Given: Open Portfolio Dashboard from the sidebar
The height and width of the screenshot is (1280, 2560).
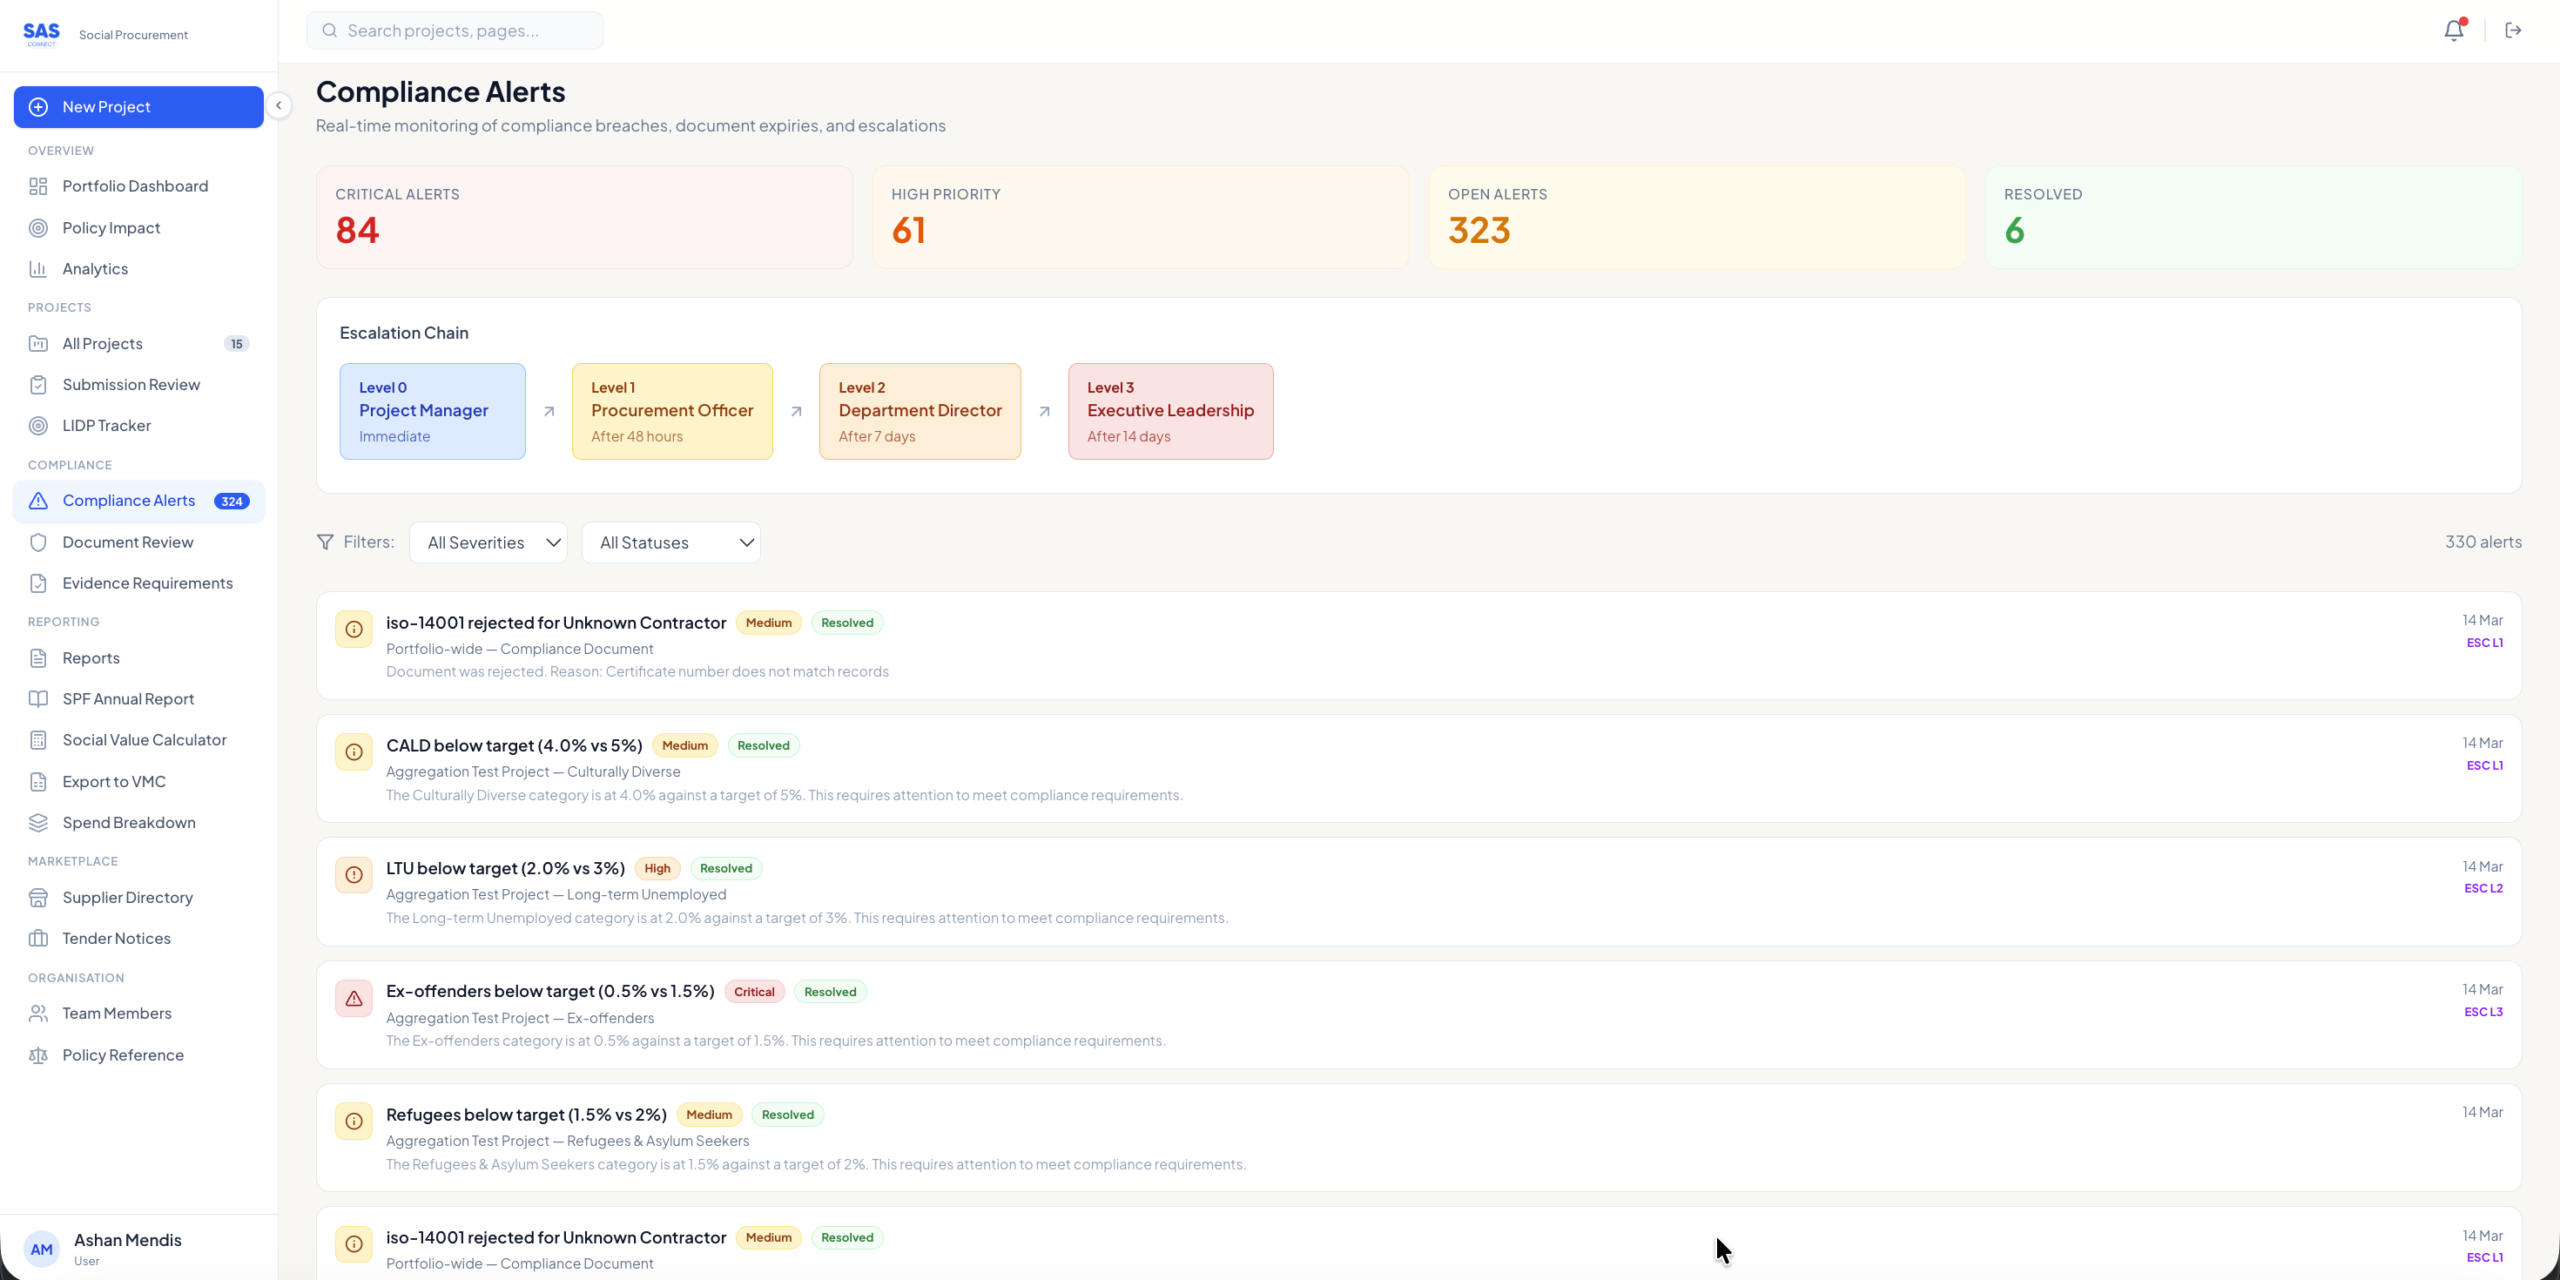Looking at the screenshot, I should [139, 186].
